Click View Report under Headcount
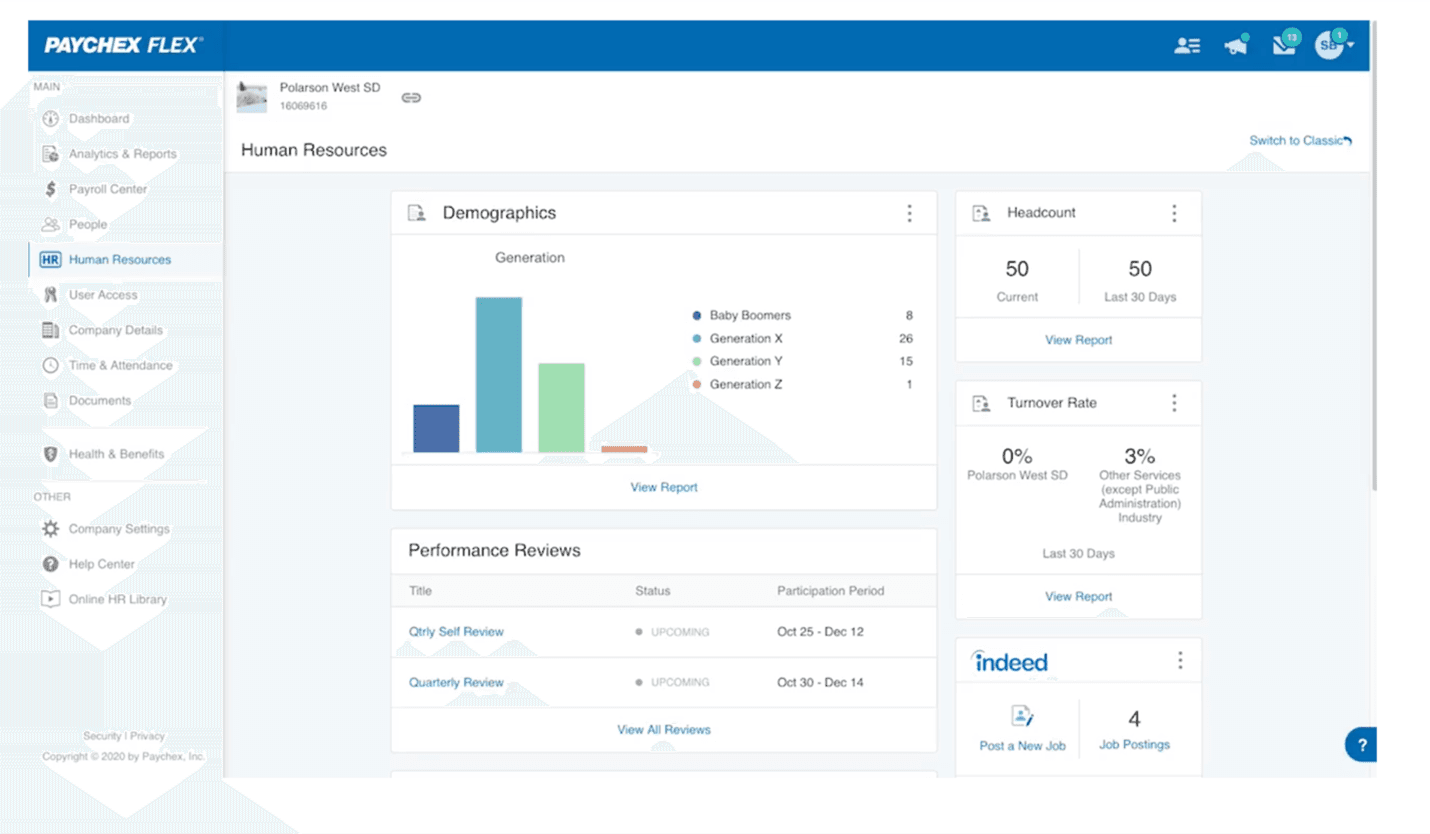 pyautogui.click(x=1079, y=340)
